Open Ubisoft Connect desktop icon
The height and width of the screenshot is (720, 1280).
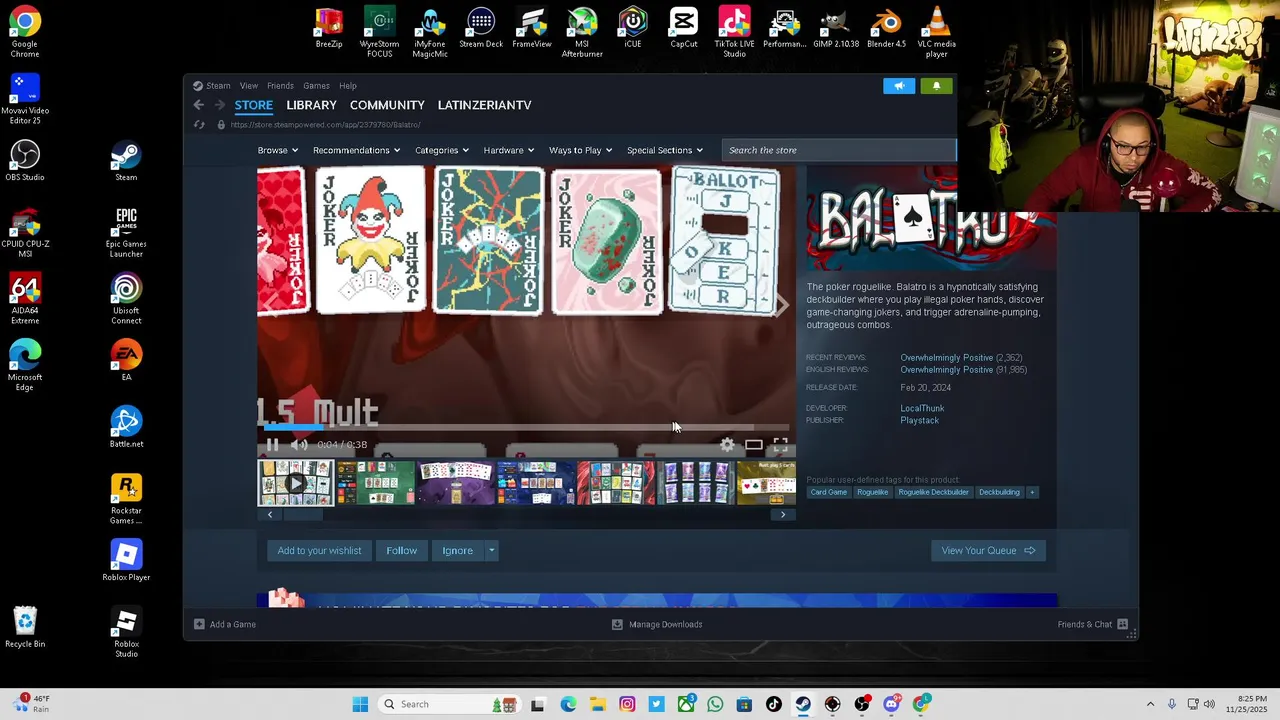tap(126, 299)
